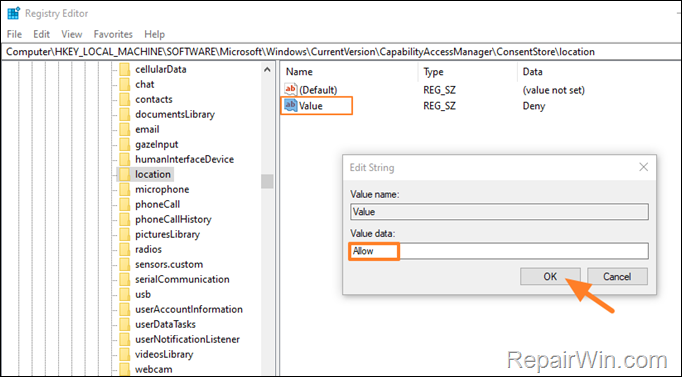
Task: Confirm the Edit String dialog with OK
Action: pyautogui.click(x=550, y=277)
